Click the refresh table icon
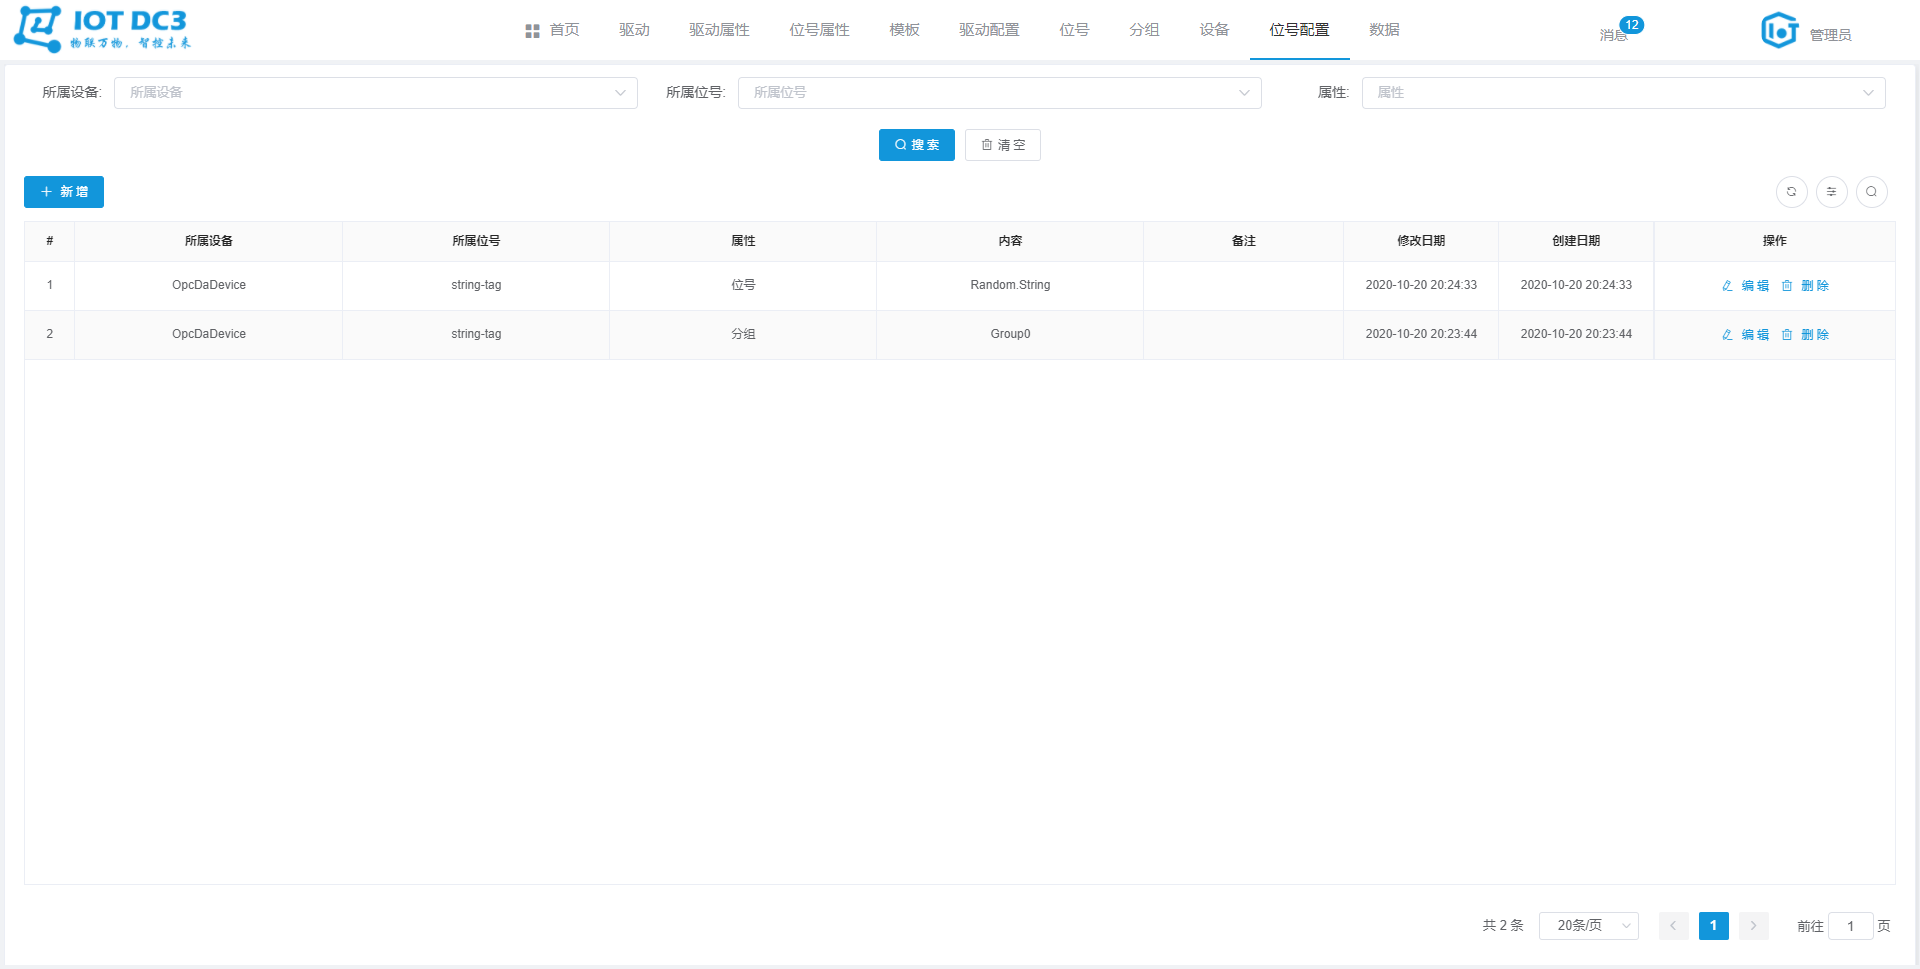The width and height of the screenshot is (1920, 969). tap(1791, 192)
